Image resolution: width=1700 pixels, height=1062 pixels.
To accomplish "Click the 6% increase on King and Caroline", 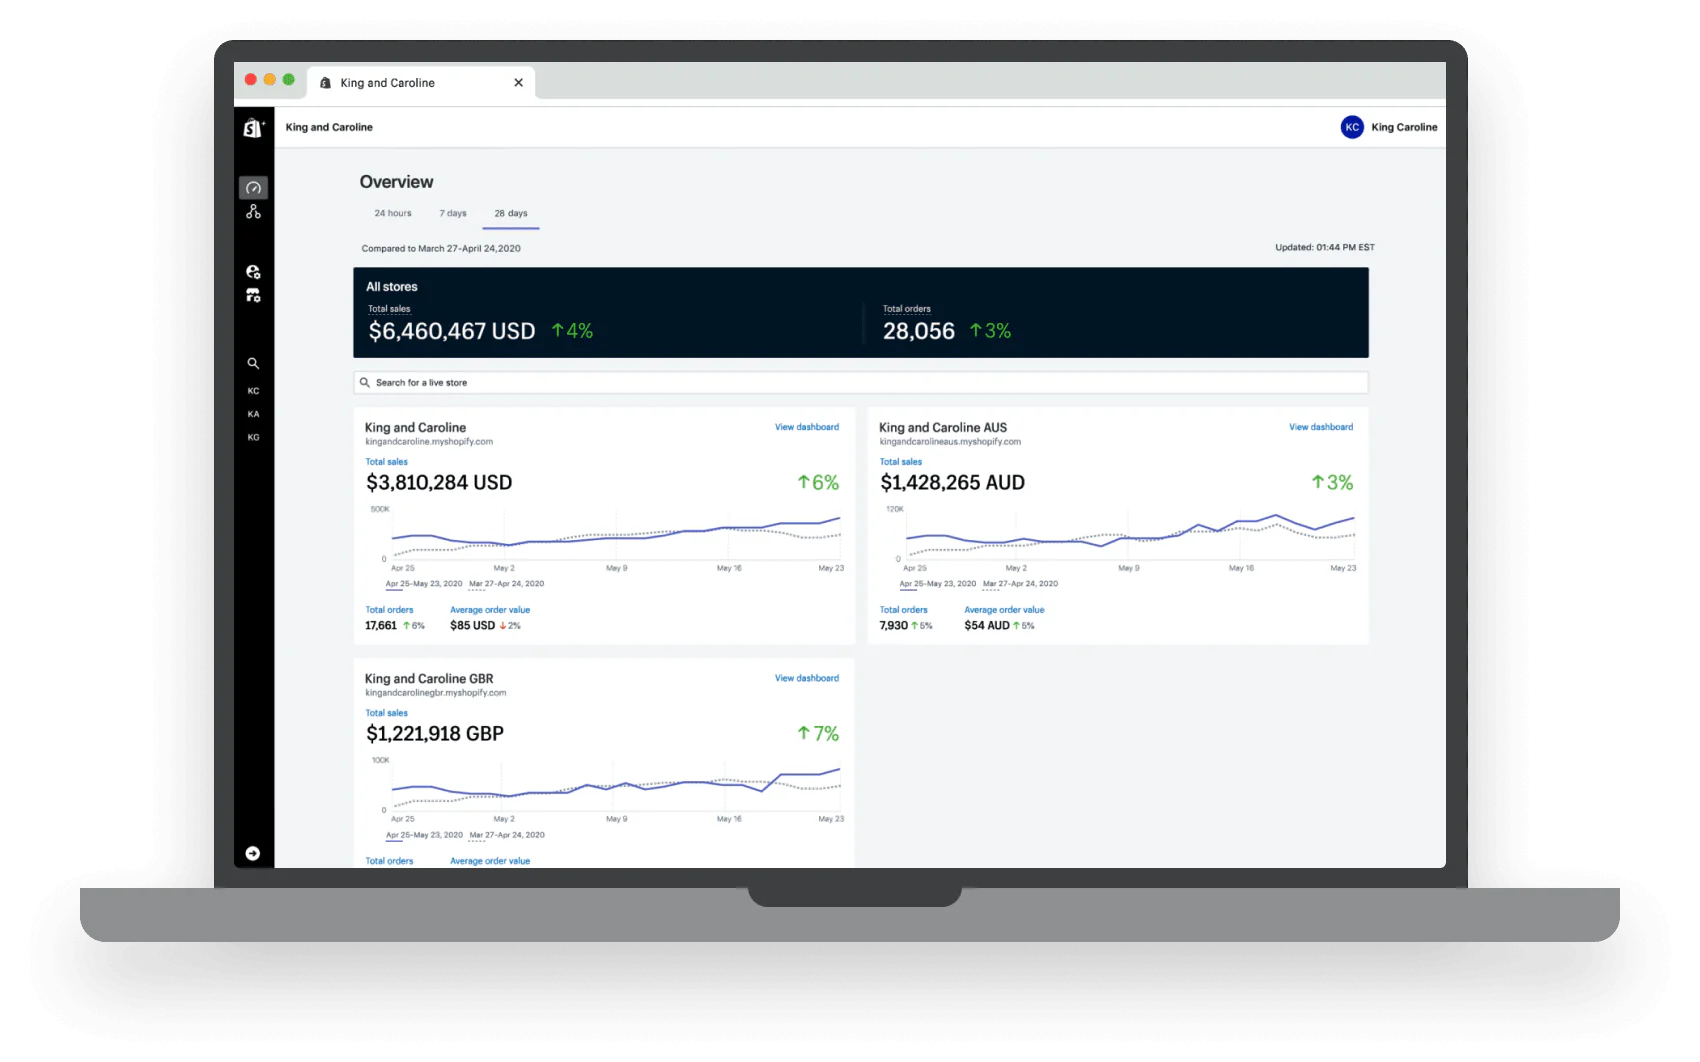I will [818, 483].
